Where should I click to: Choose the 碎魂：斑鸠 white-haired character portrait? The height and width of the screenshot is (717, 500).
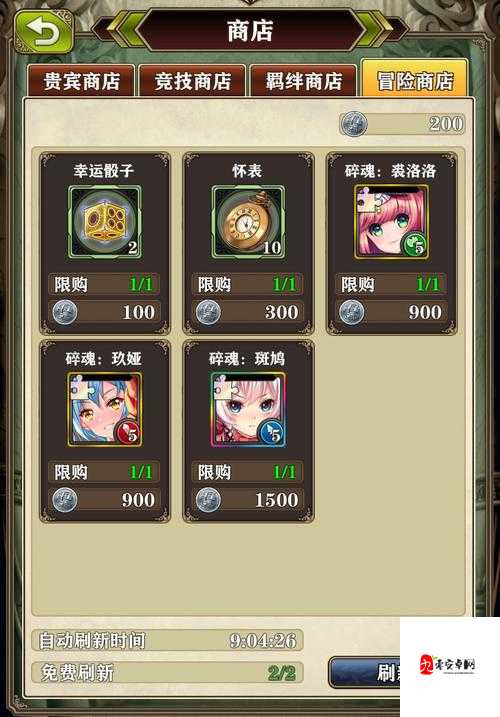[248, 409]
